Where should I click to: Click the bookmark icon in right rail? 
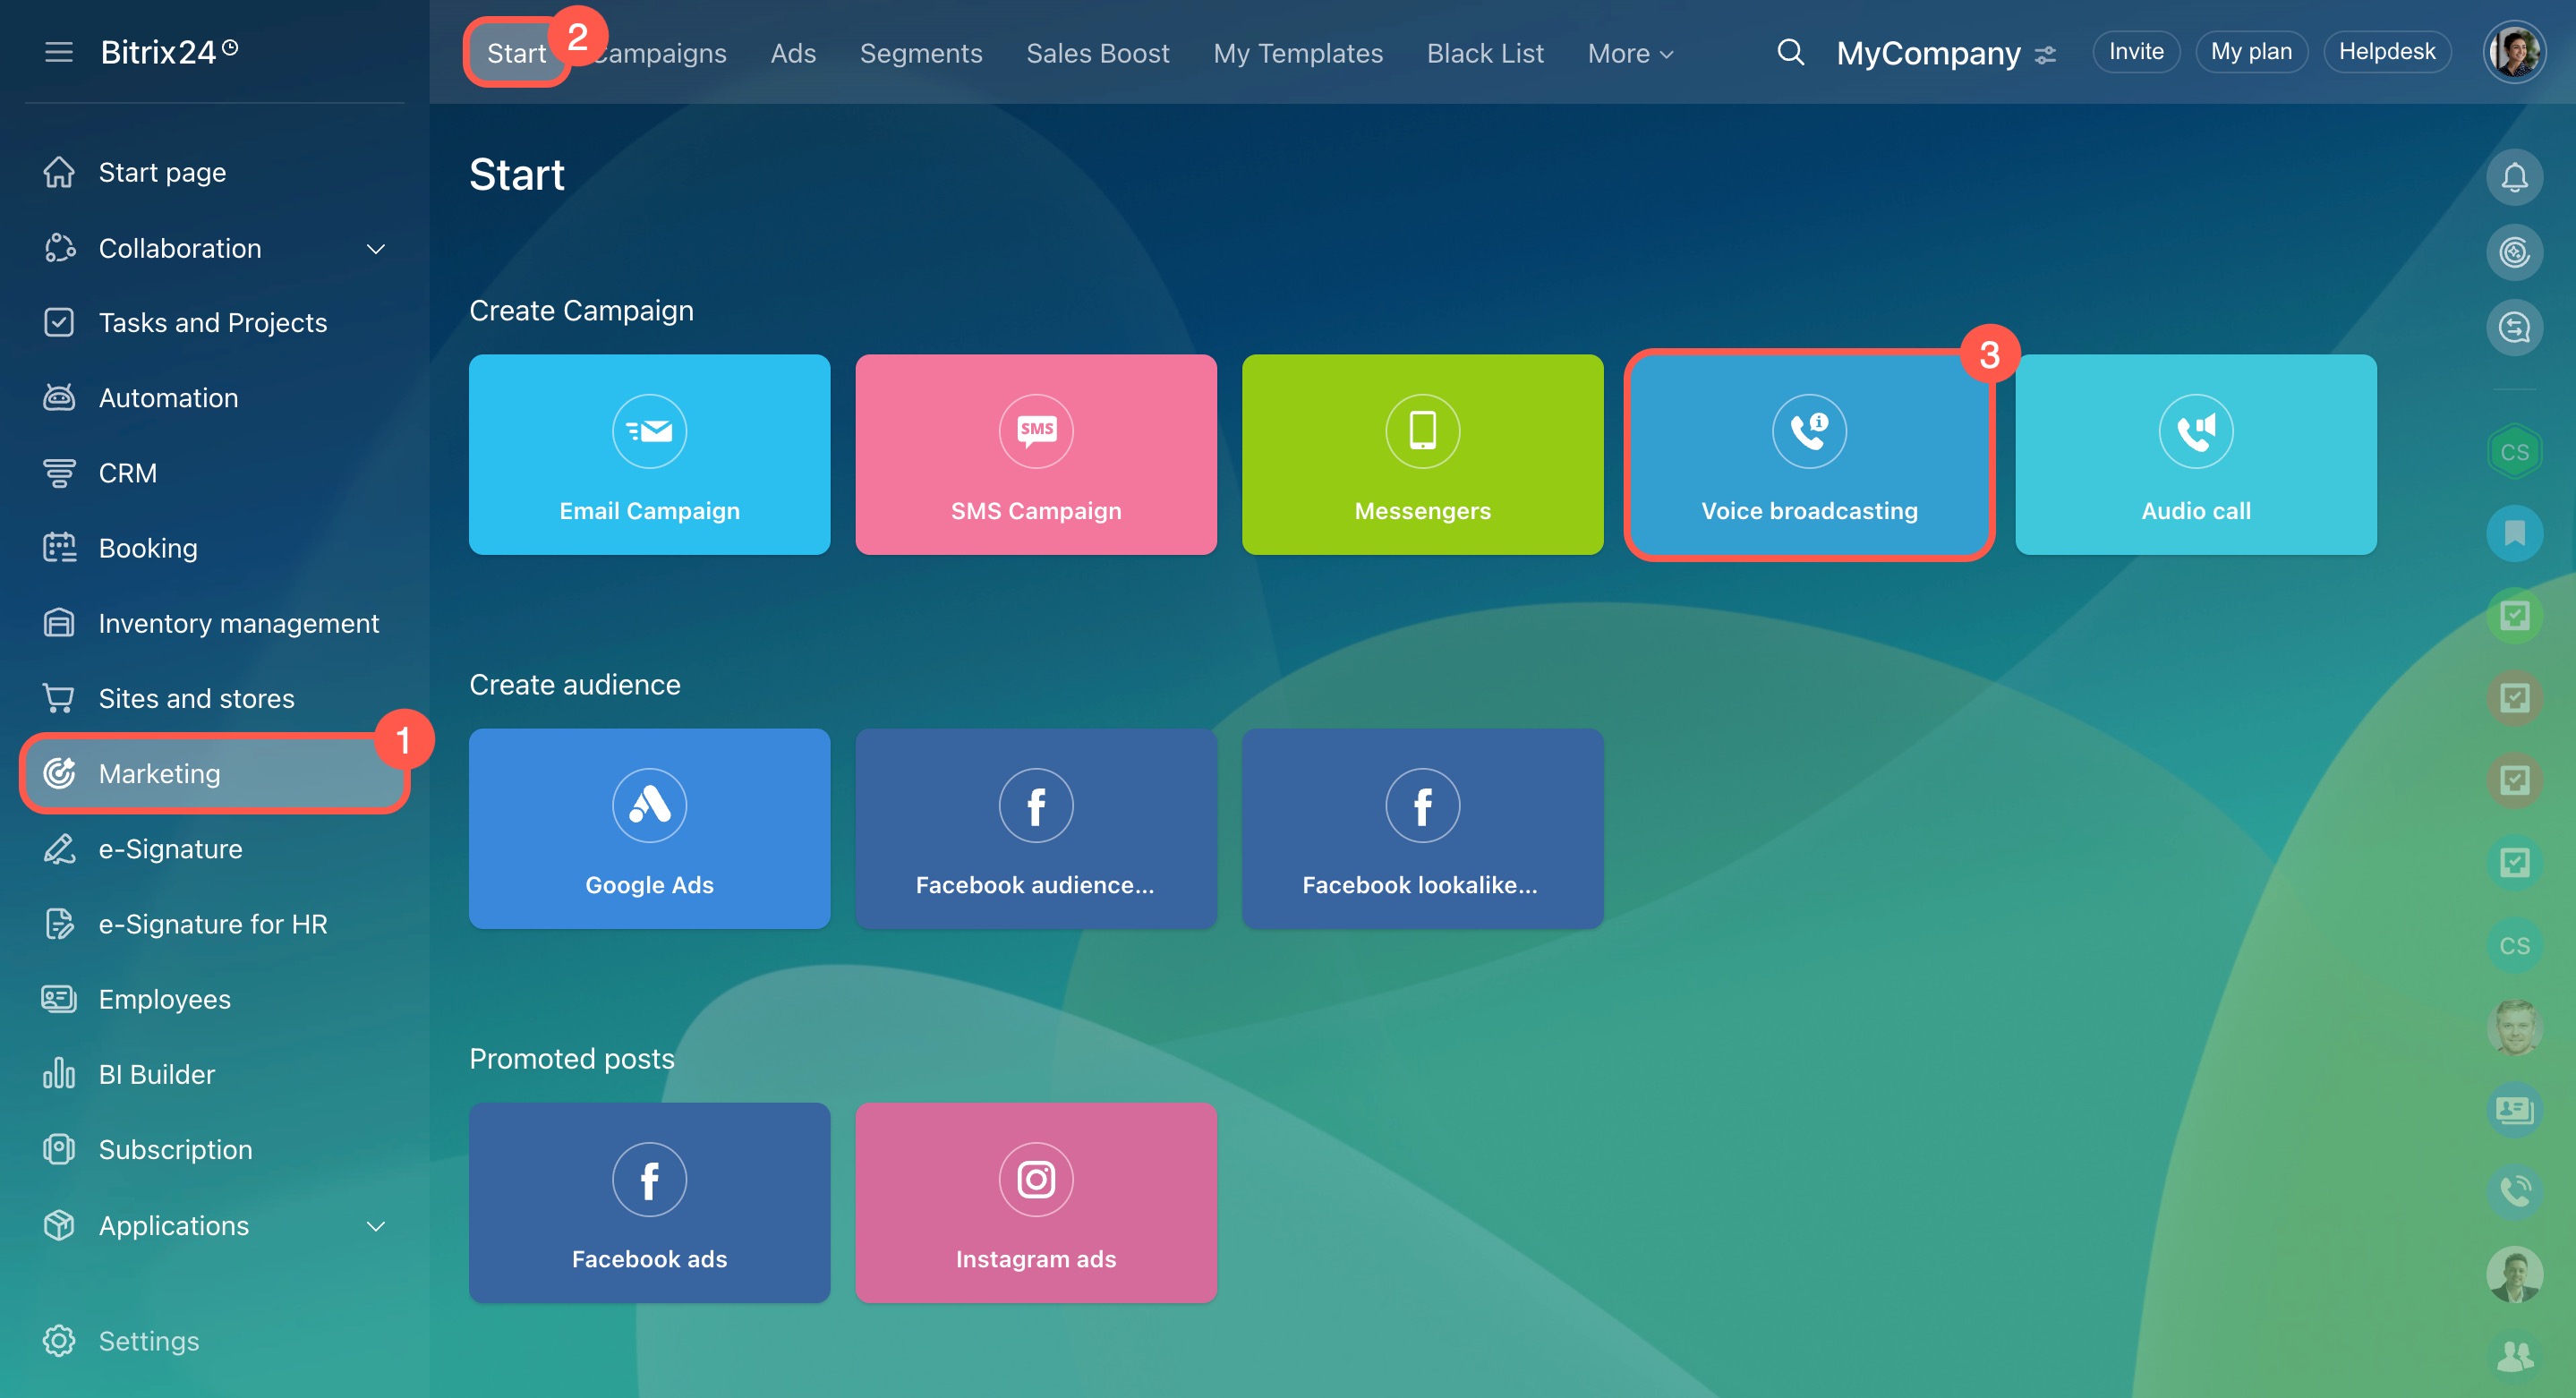pos(2513,533)
